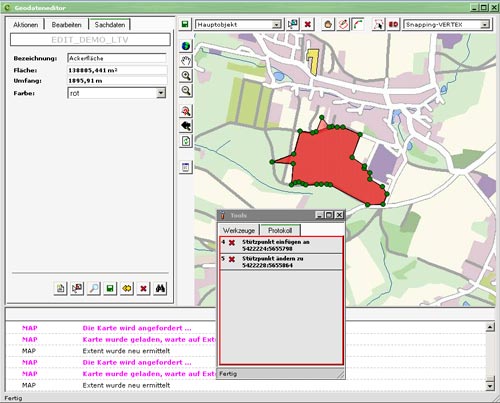The image size is (500, 403).
Task: Click the globe full-extent icon
Action: 186,46
